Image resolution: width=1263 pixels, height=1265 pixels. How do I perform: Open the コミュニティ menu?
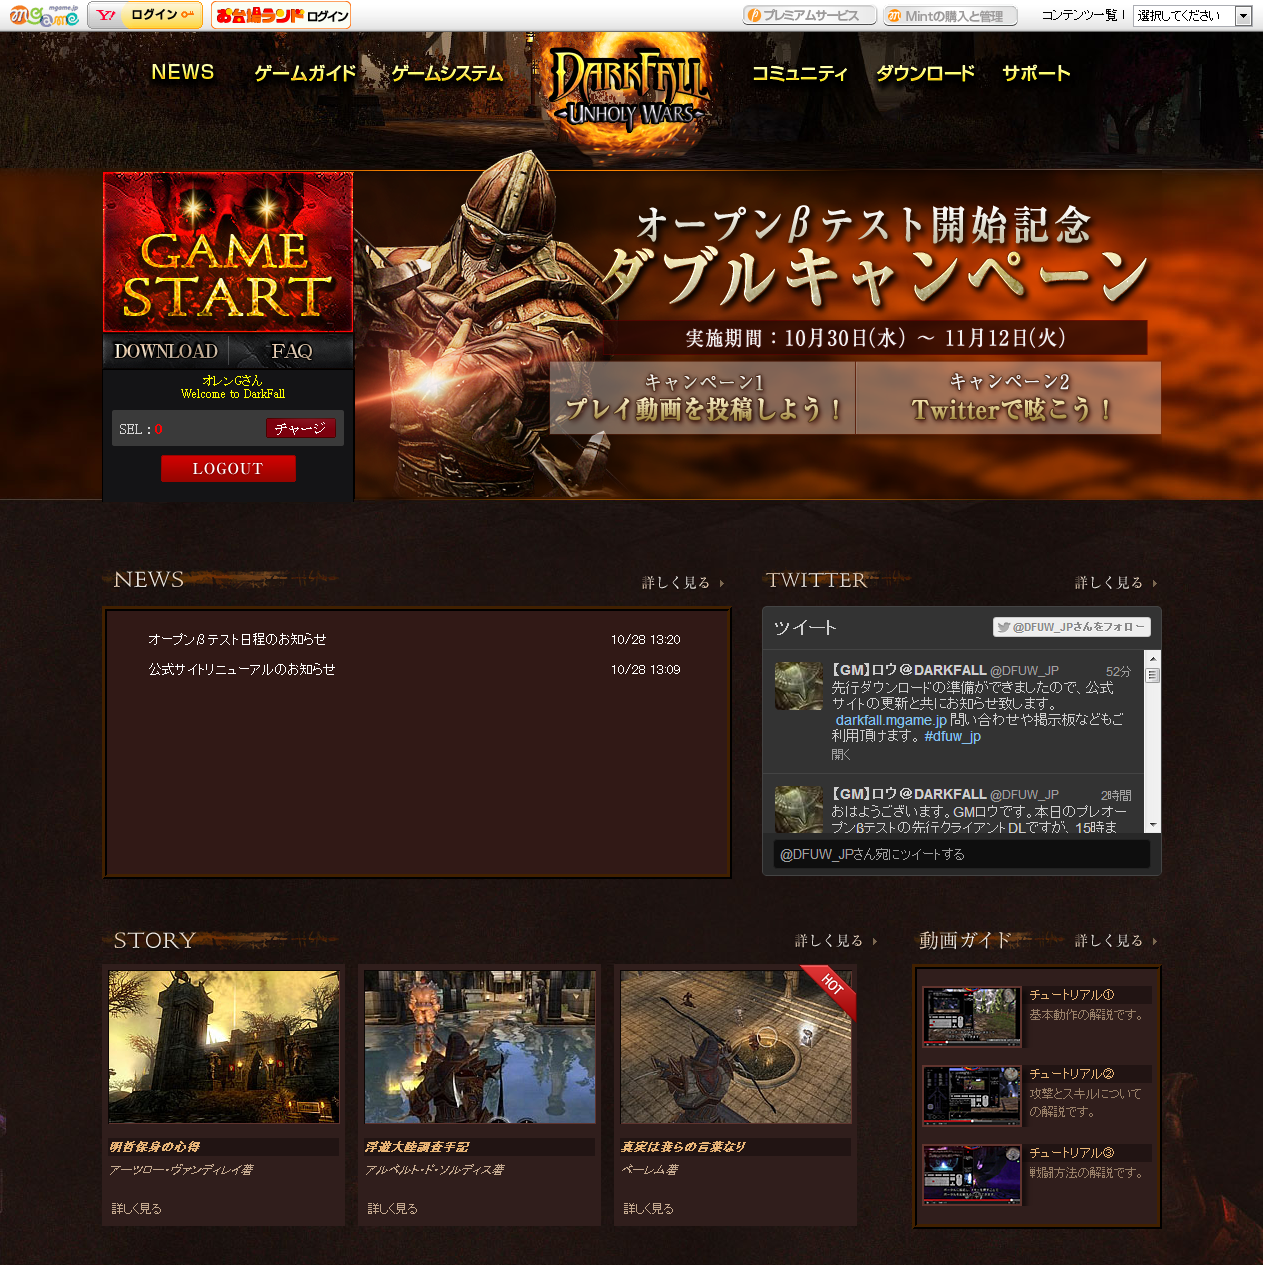tap(799, 73)
